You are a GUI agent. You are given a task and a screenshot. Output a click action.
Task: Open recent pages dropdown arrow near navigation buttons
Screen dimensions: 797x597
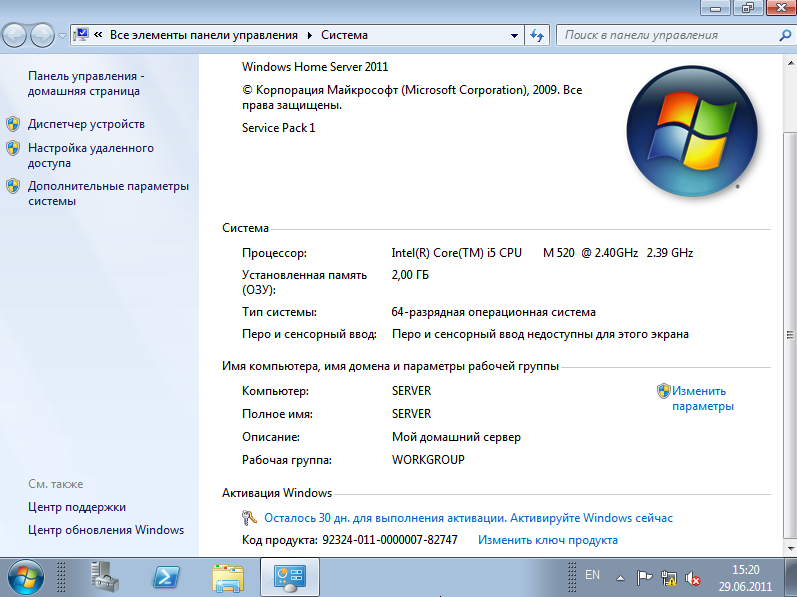[x=62, y=36]
